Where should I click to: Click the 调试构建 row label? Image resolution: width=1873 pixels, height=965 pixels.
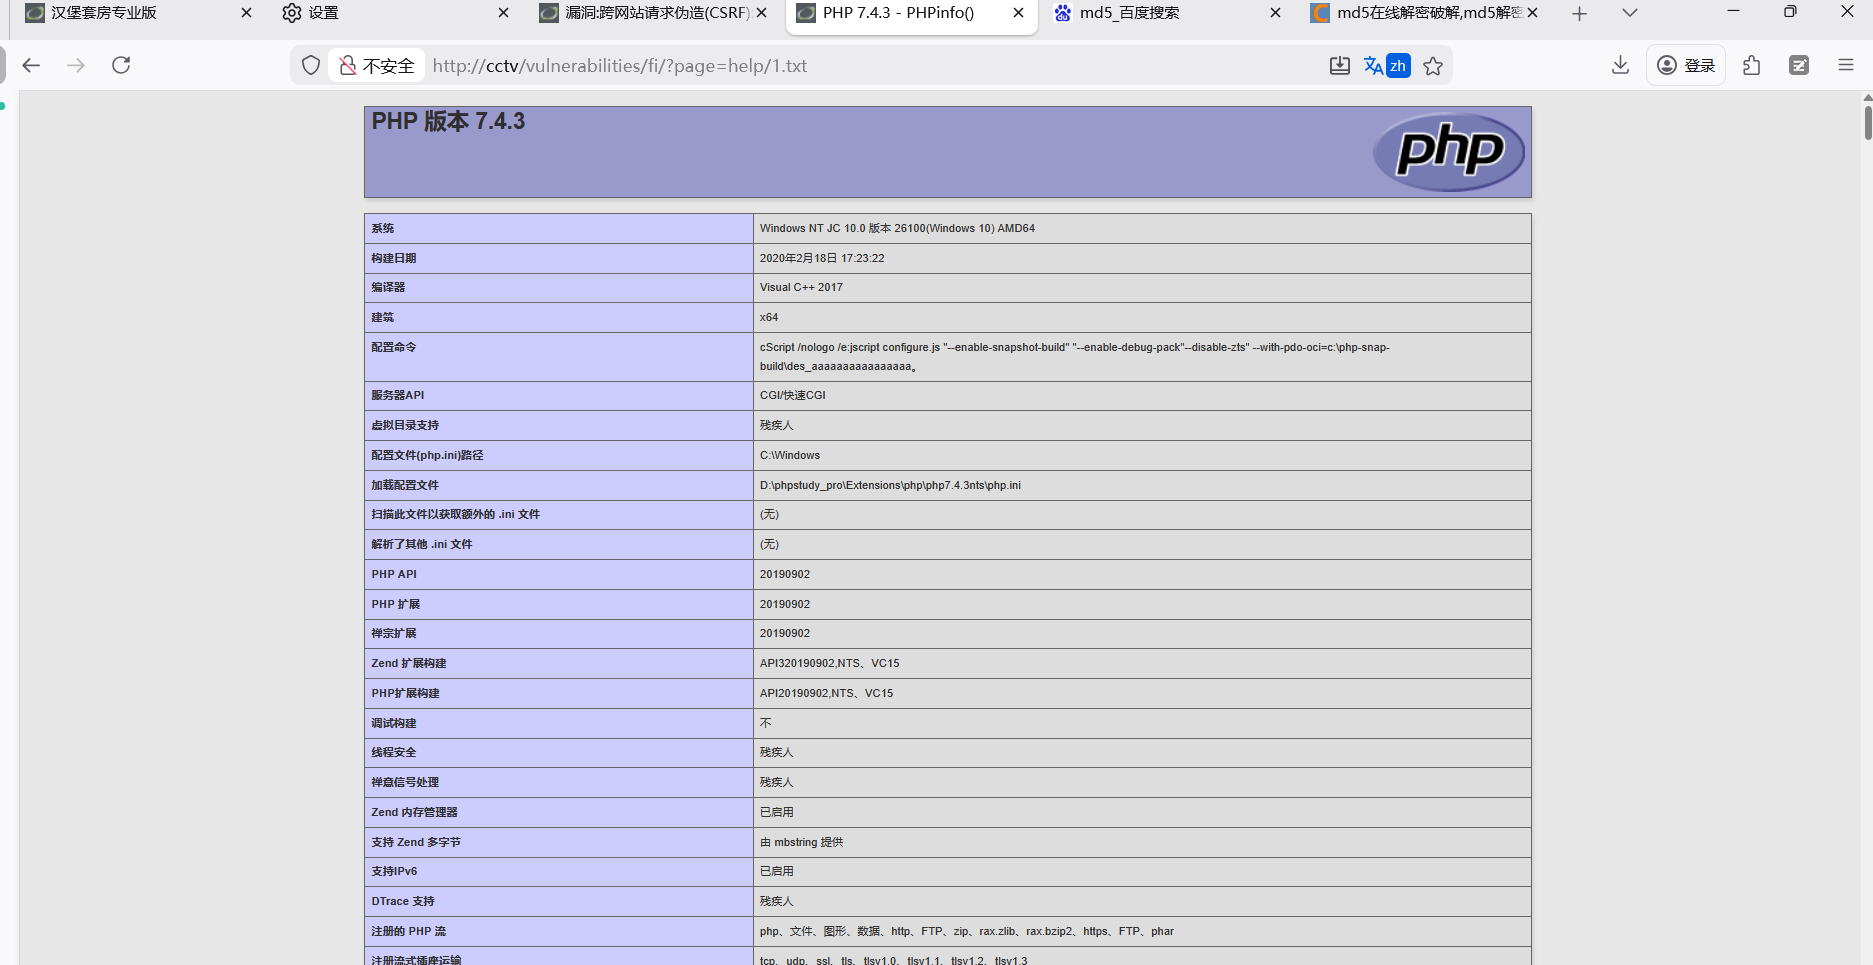[x=394, y=723]
